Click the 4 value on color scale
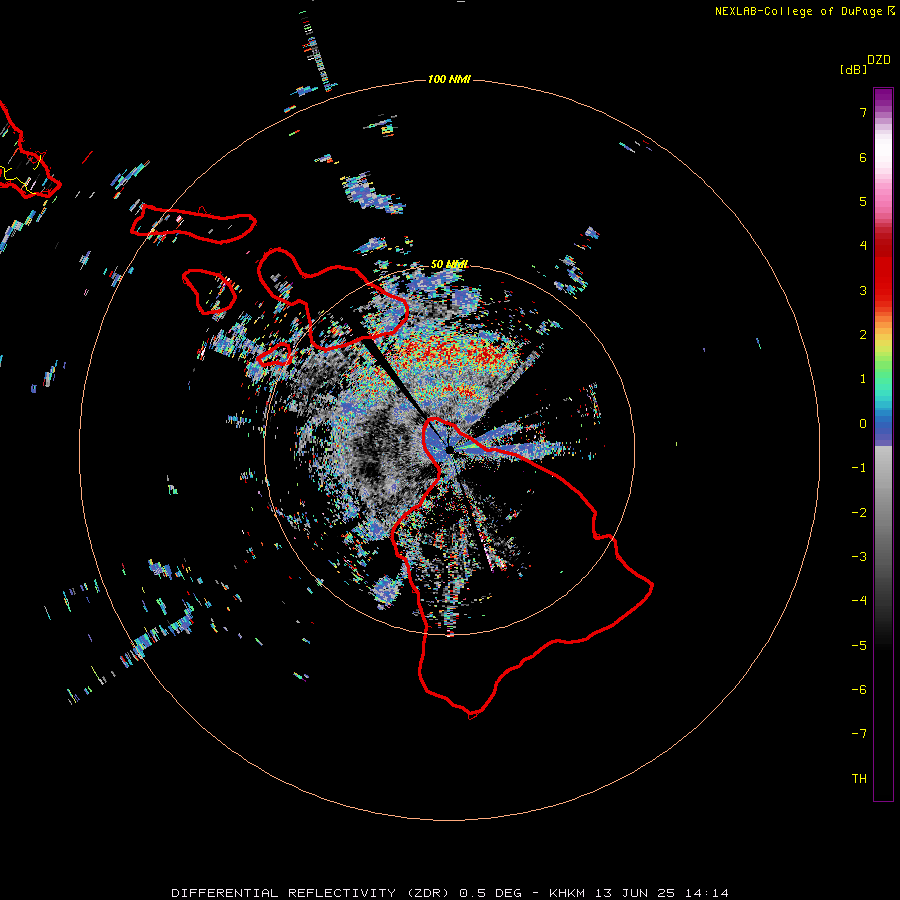 [x=863, y=246]
